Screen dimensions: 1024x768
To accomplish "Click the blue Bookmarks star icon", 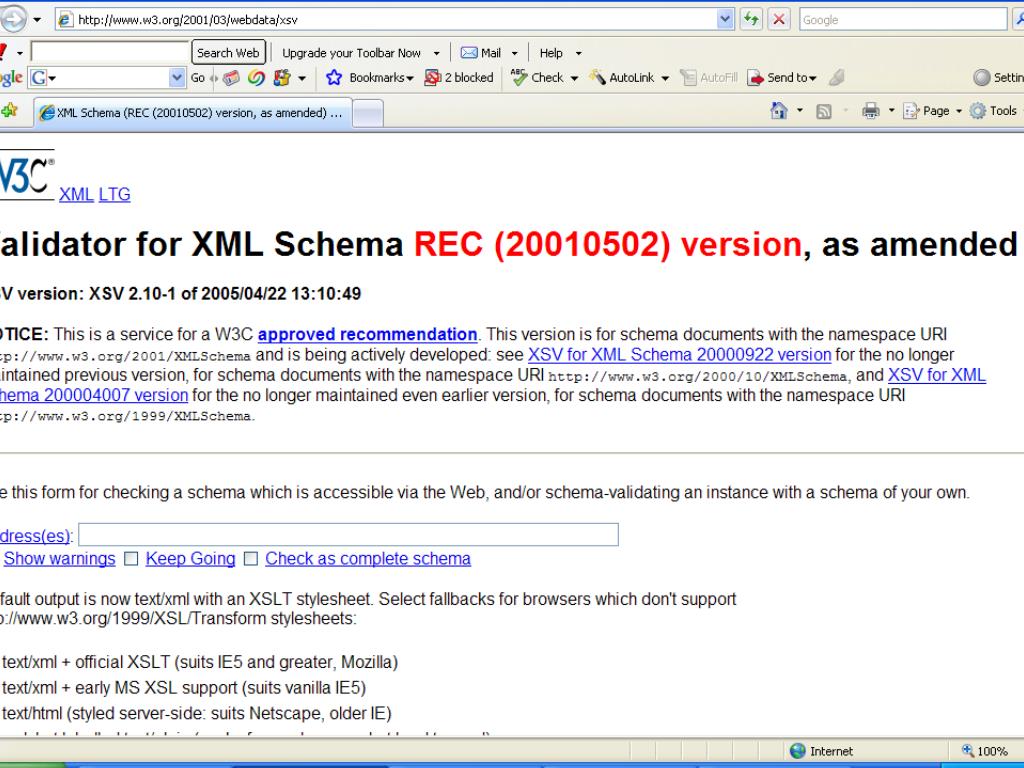I will tap(334, 78).
